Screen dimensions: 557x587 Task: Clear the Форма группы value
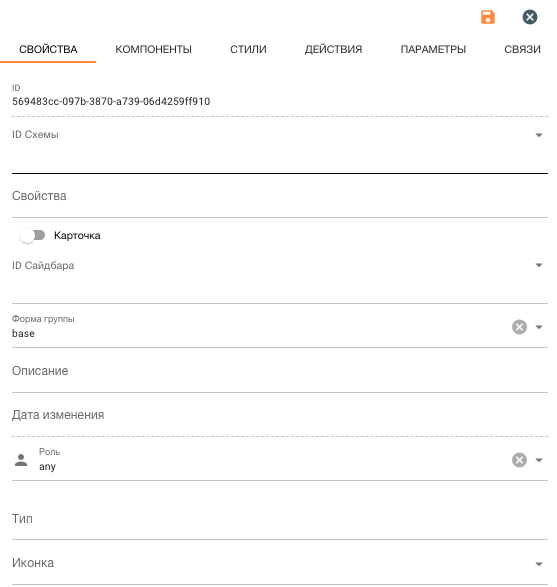[519, 327]
